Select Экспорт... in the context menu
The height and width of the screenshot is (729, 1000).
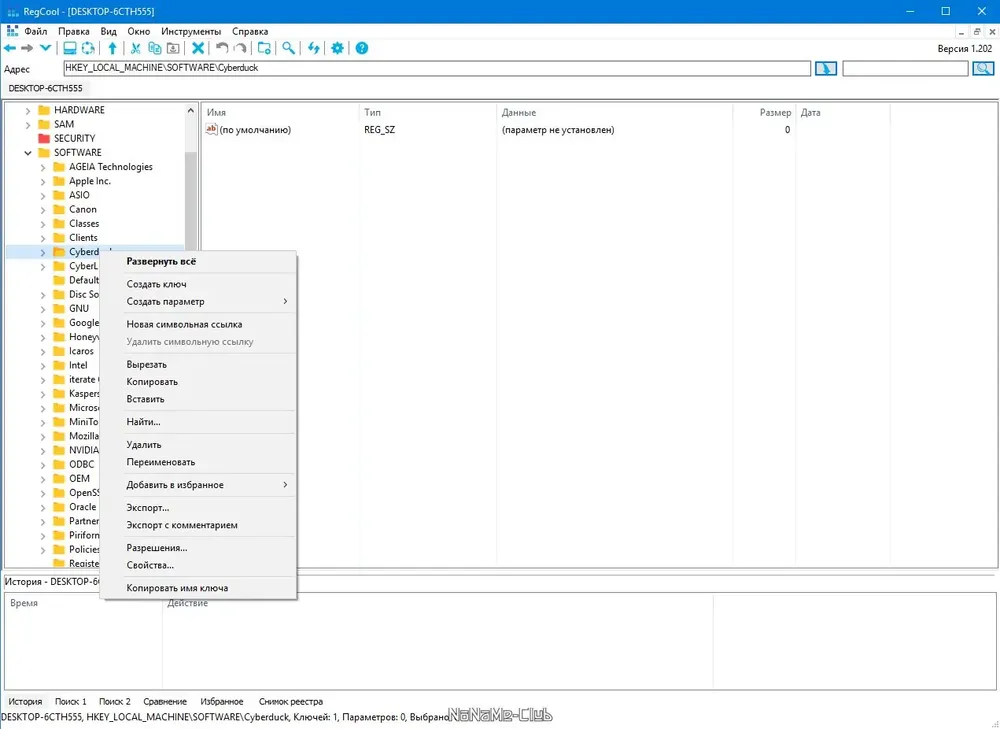click(x=148, y=508)
